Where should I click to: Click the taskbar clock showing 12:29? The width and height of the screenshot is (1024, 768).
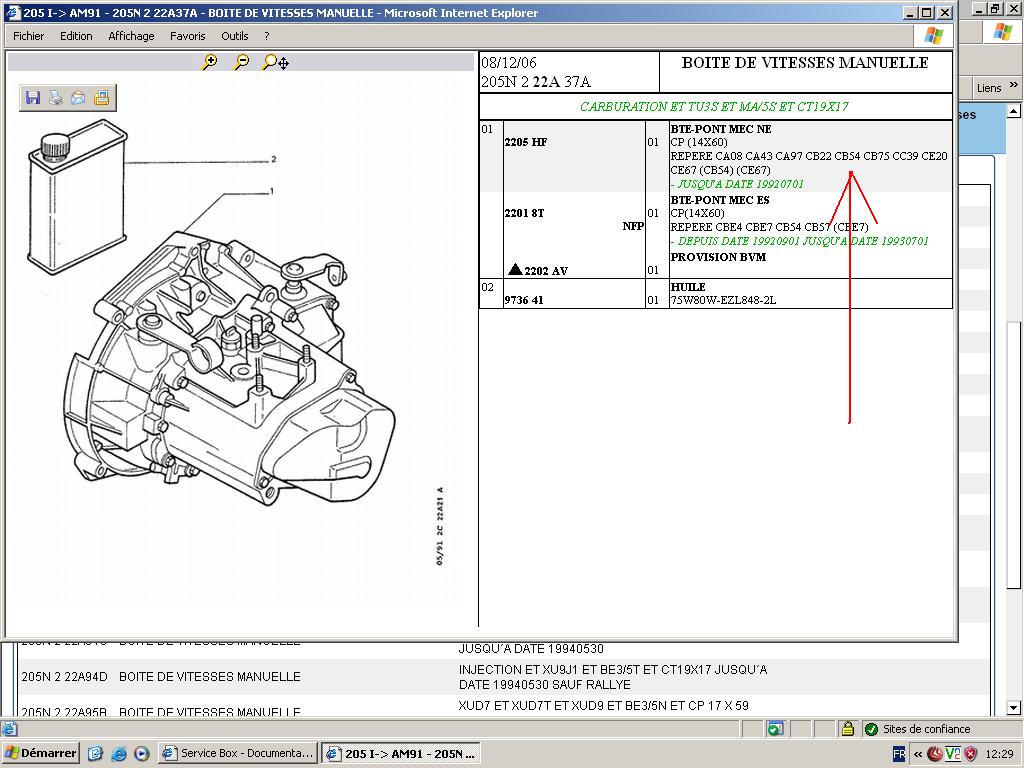999,754
